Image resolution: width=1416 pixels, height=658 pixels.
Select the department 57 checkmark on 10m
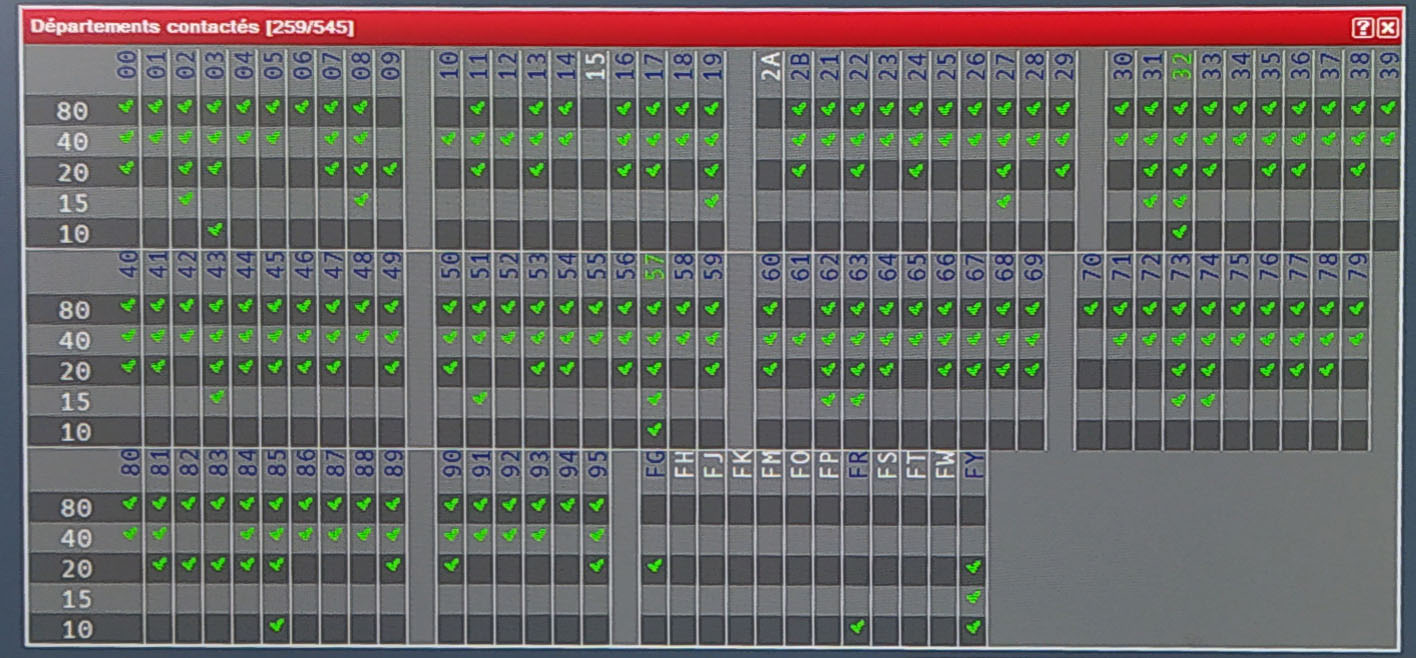pos(654,430)
